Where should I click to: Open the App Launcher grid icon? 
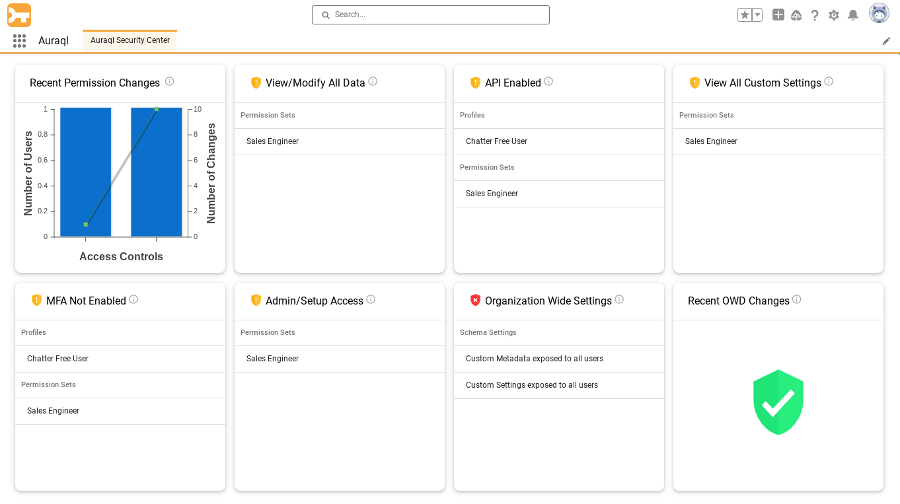pos(19,41)
